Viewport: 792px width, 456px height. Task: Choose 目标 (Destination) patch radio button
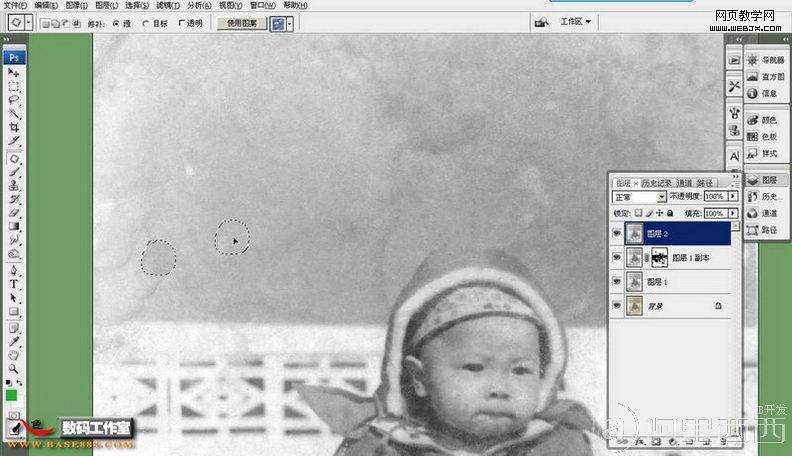click(145, 23)
